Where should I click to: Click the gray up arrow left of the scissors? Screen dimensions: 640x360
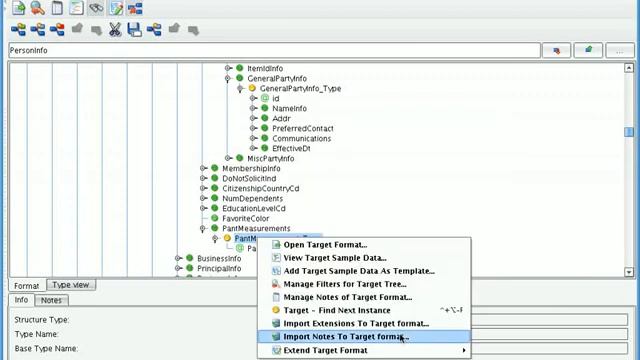(x=77, y=28)
